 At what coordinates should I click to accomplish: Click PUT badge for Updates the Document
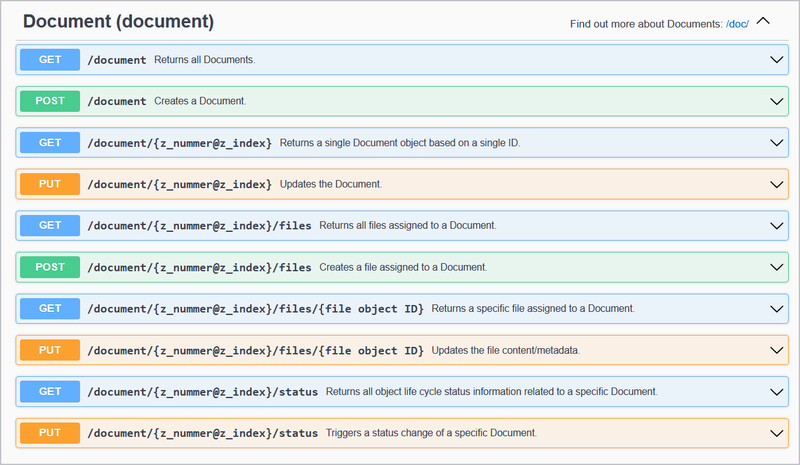tap(50, 184)
